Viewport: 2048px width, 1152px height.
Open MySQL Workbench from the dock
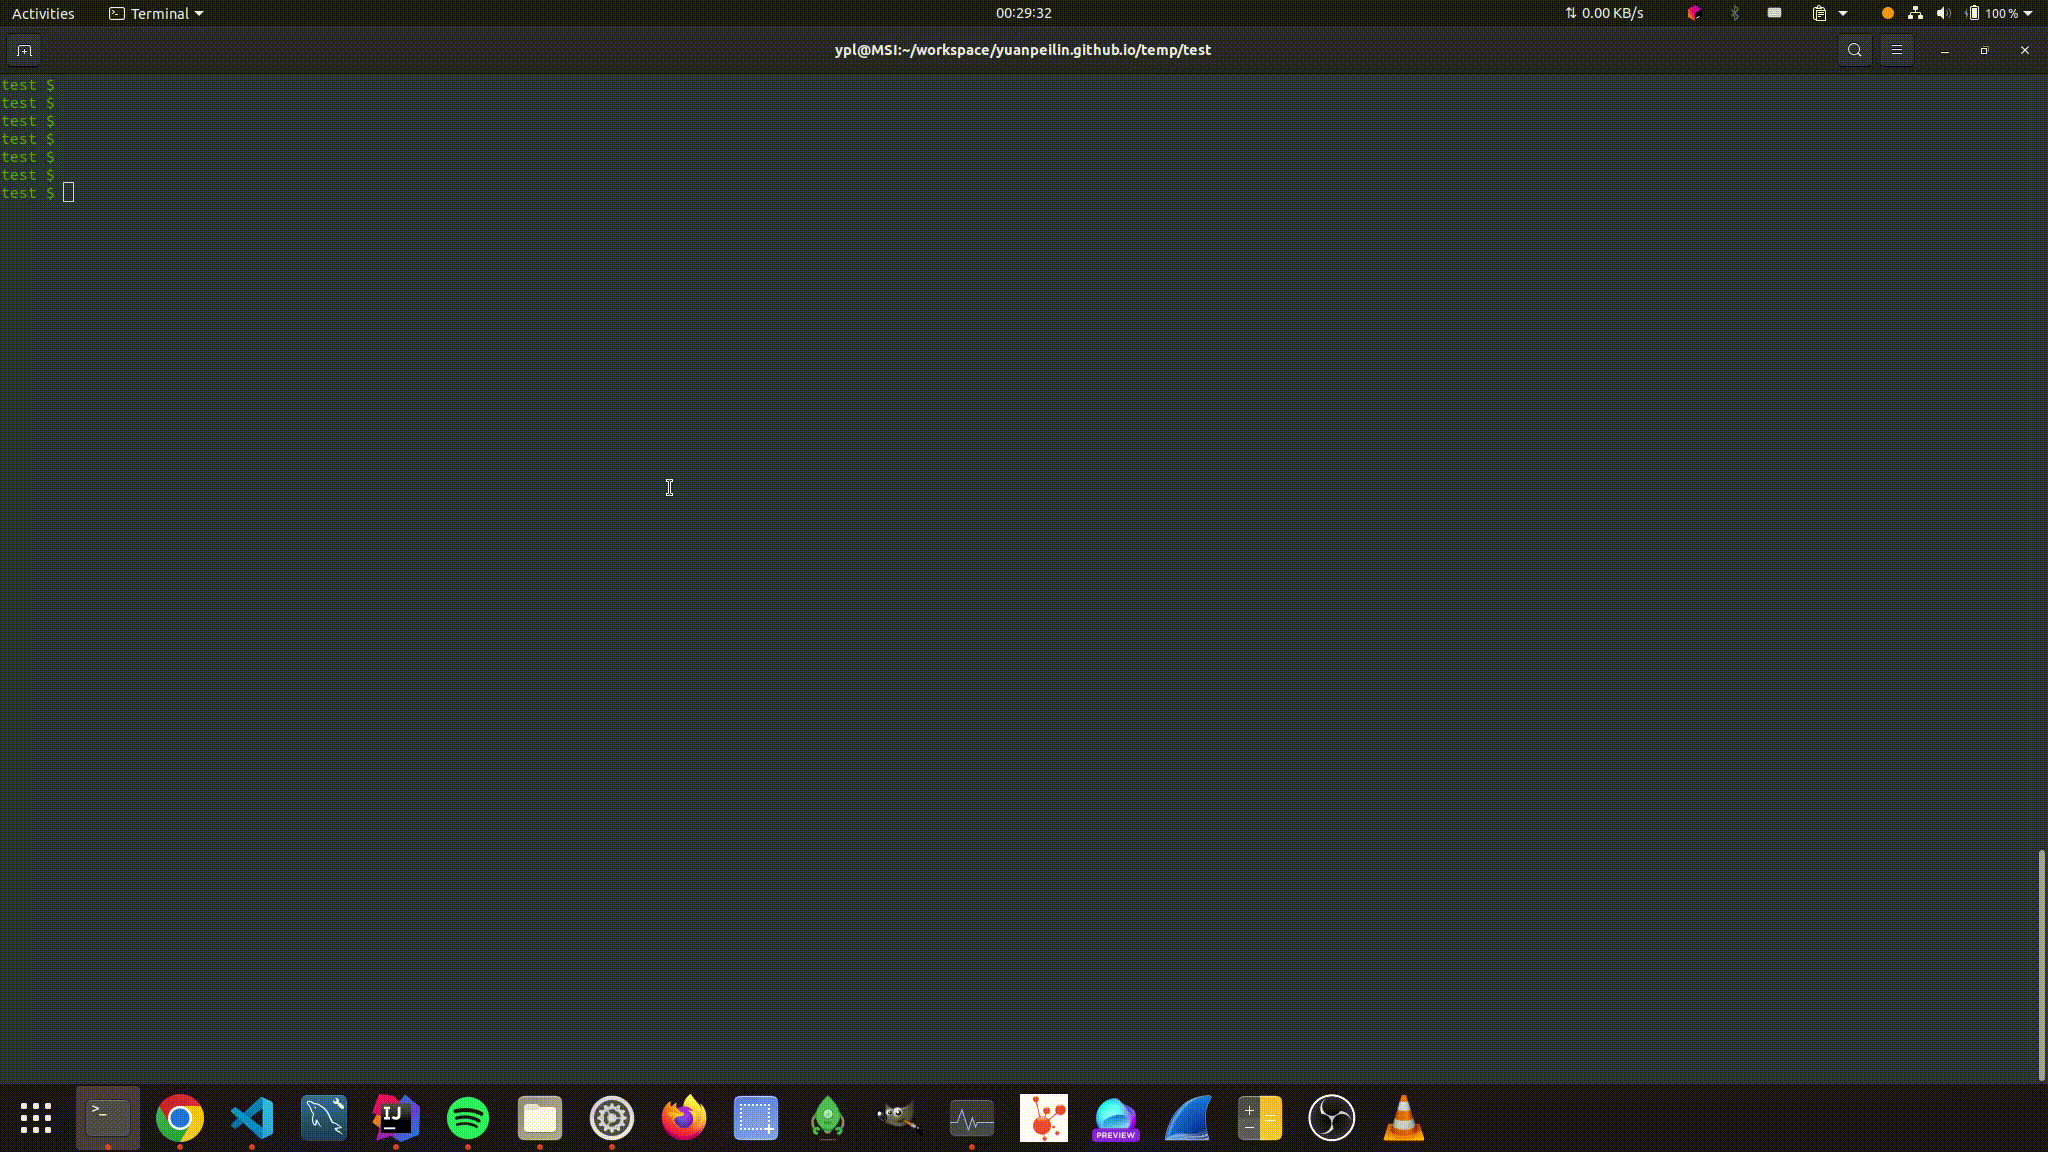324,1118
